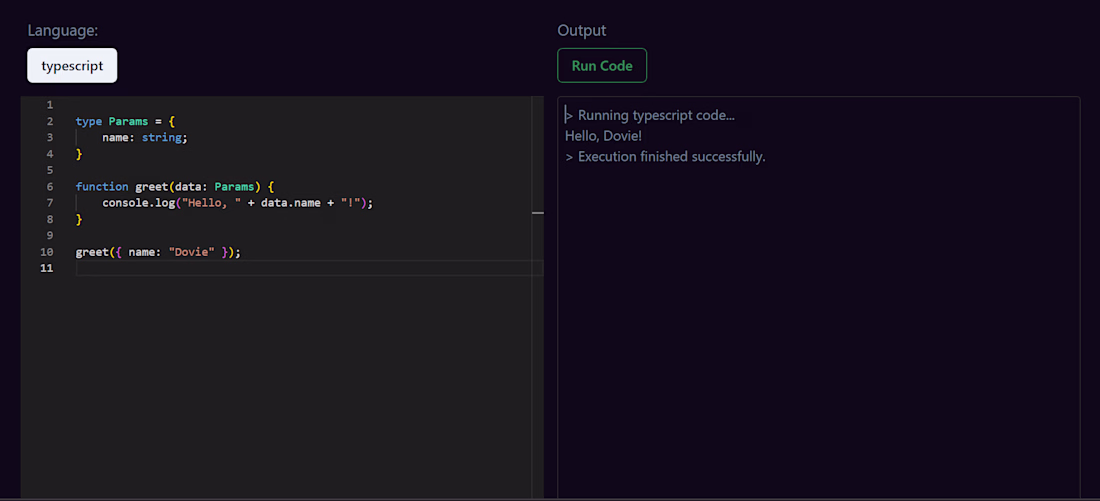1100x501 pixels.
Task: Click the Run Code button
Action: tap(602, 66)
